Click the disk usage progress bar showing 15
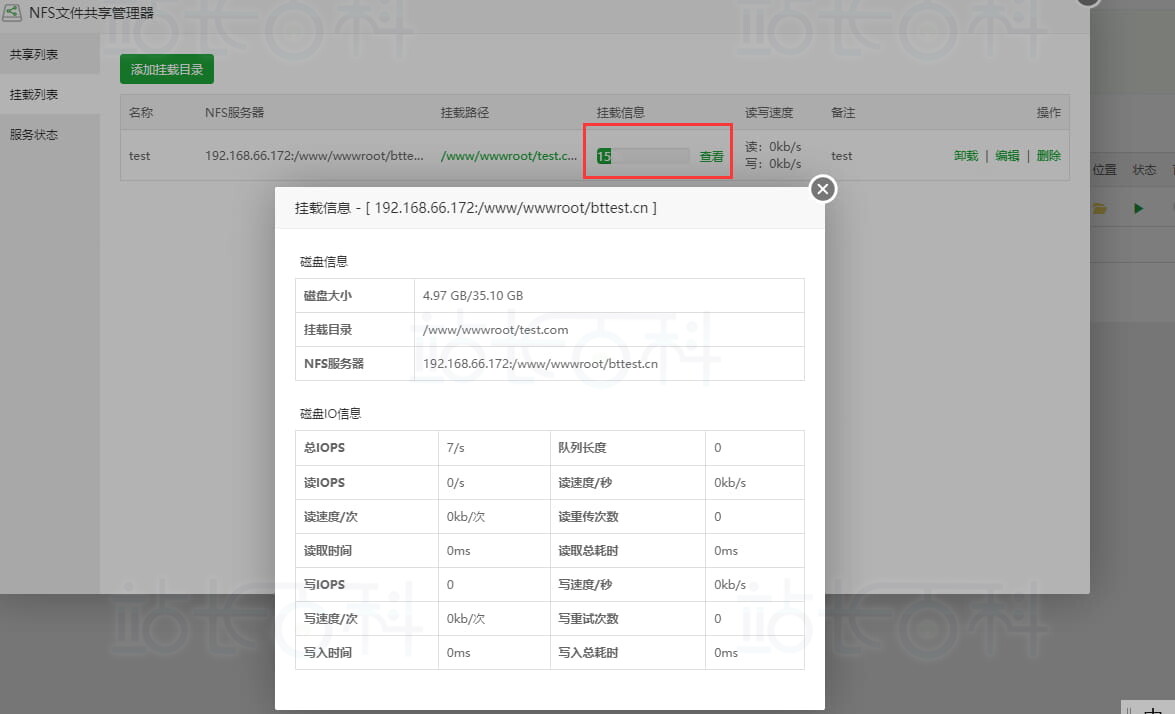The height and width of the screenshot is (714, 1175). coord(642,156)
